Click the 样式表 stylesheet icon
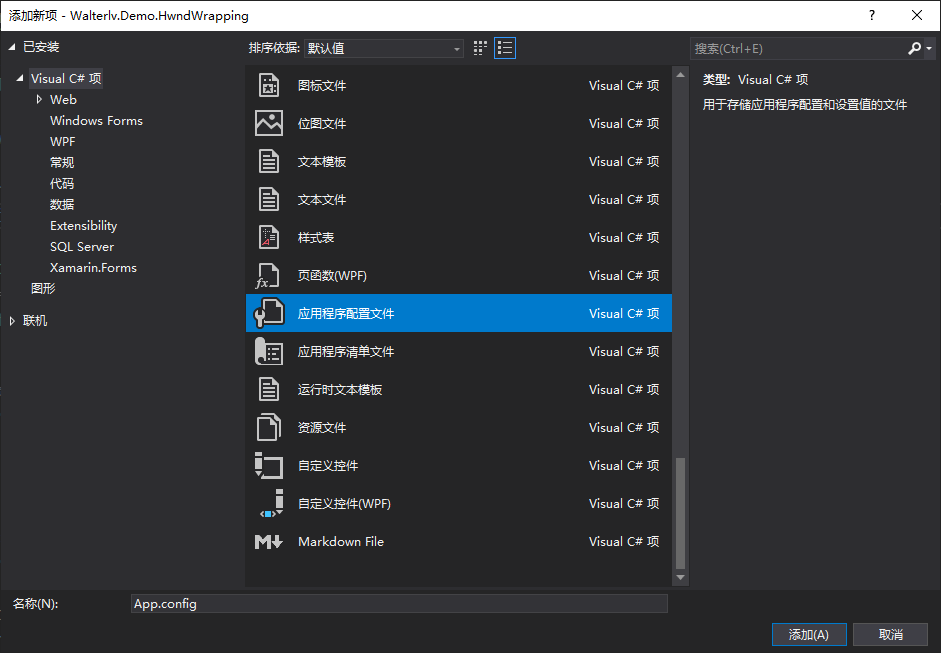This screenshot has height=653, width=941. pos(268,237)
